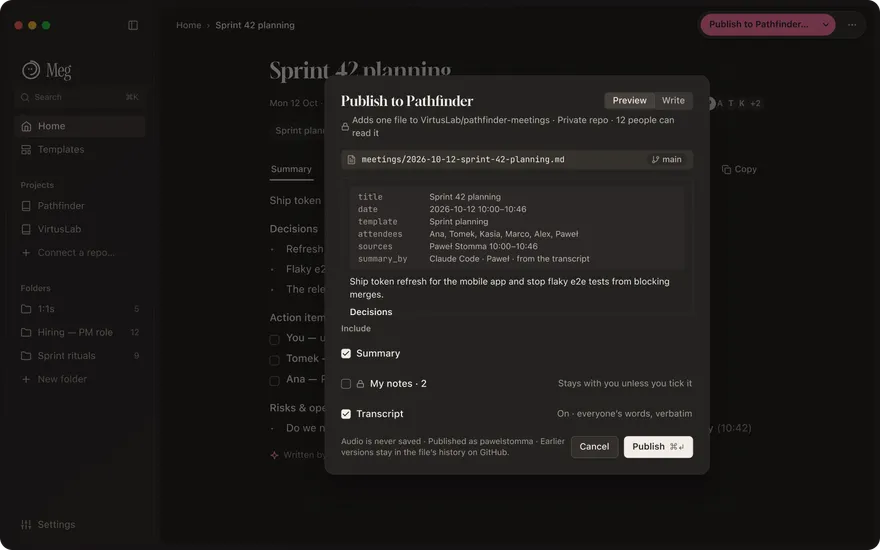This screenshot has width=880, height=550.
Task: Click the Sprint rituals folder icon
Action: click(x=26, y=356)
